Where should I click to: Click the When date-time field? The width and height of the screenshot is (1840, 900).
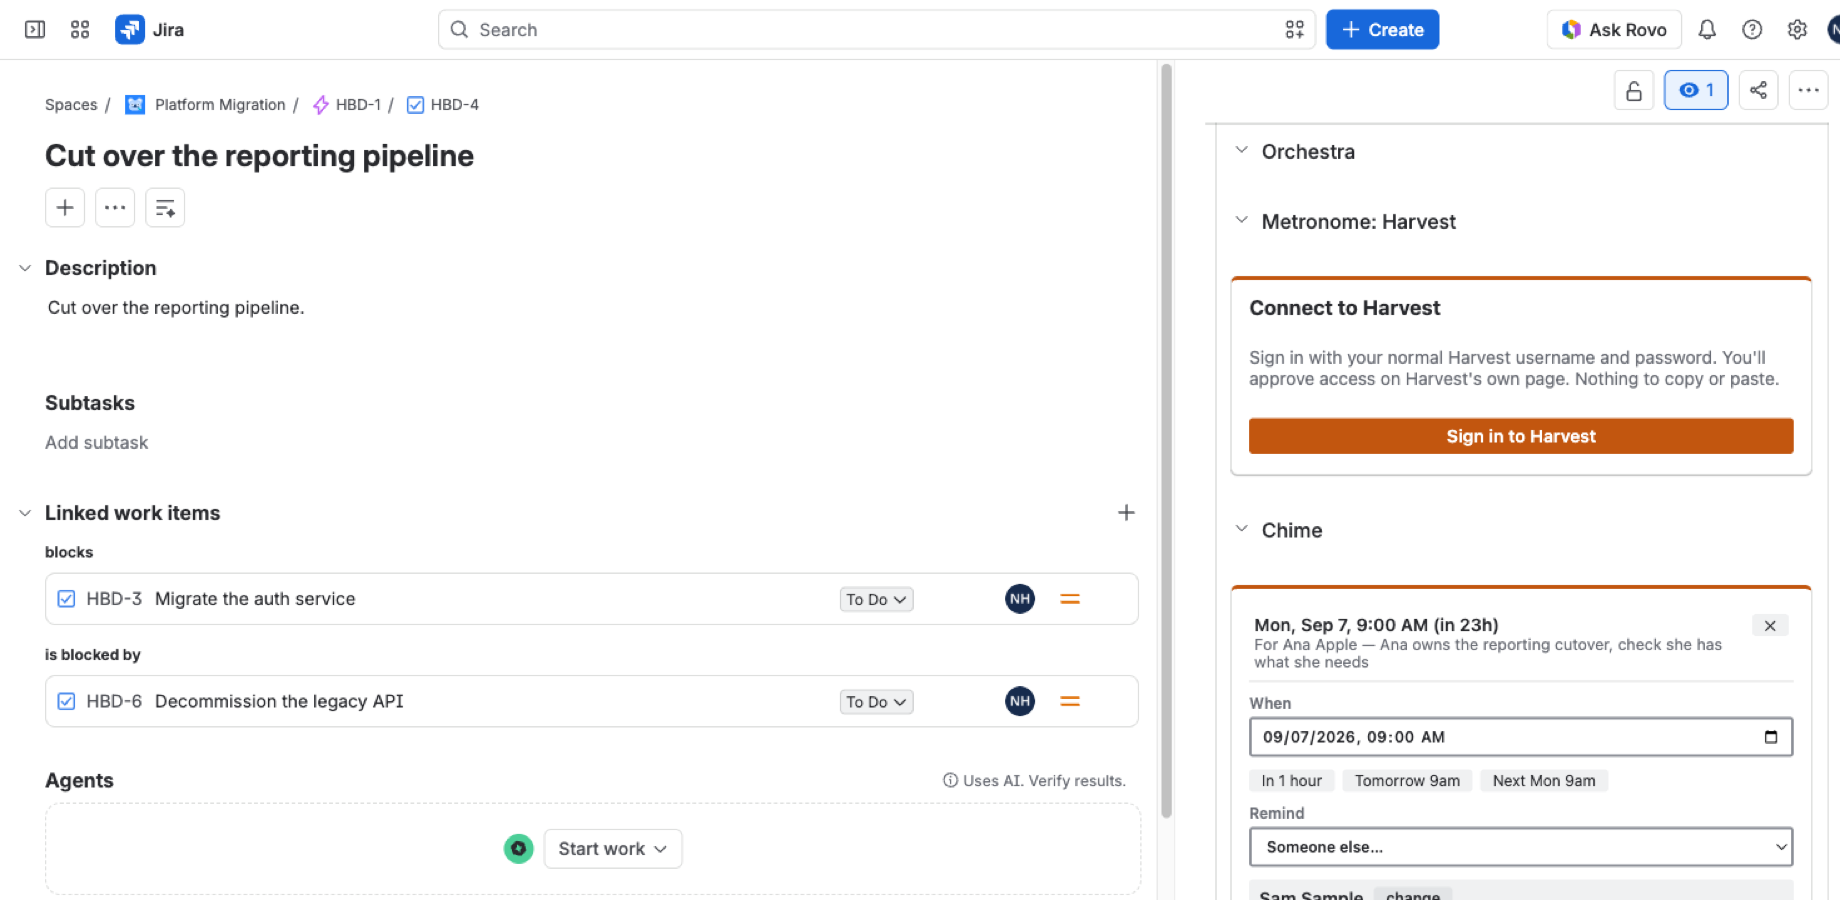pos(1521,737)
